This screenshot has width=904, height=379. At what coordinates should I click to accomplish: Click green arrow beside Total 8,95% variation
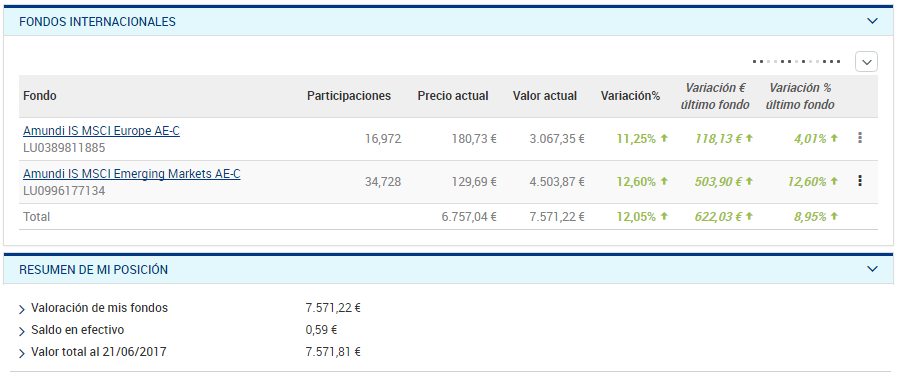(x=834, y=216)
